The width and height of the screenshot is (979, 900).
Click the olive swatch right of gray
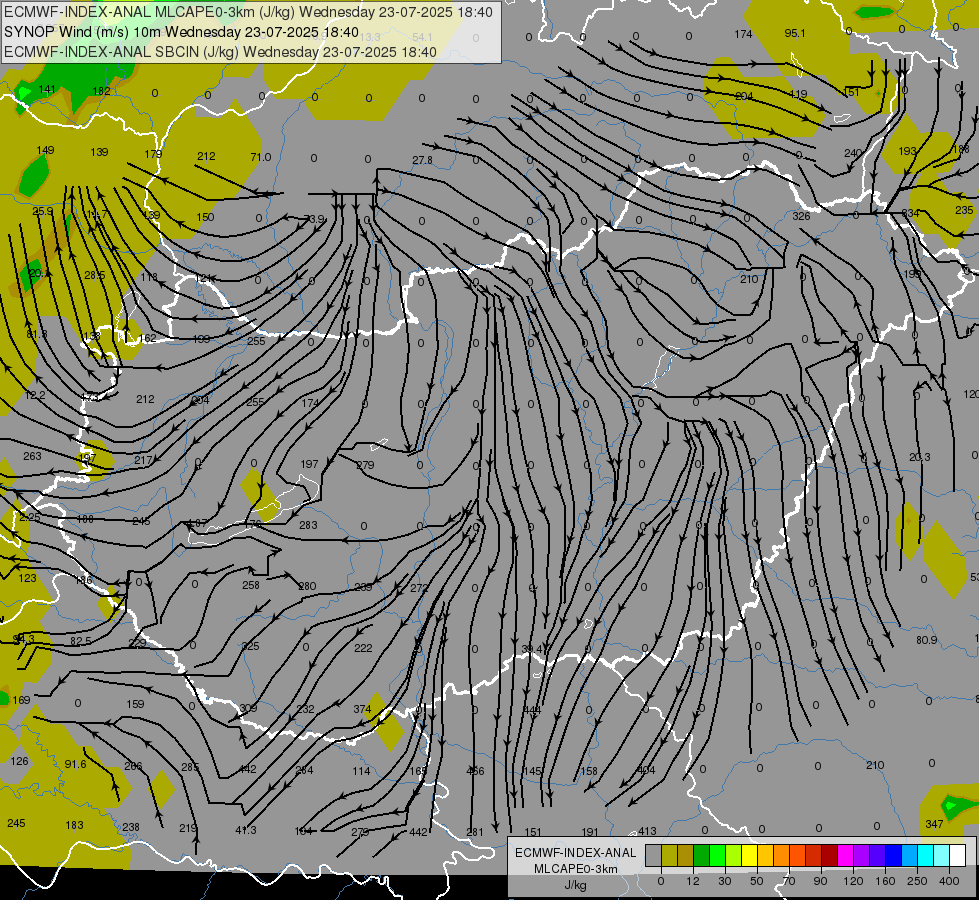point(669,856)
